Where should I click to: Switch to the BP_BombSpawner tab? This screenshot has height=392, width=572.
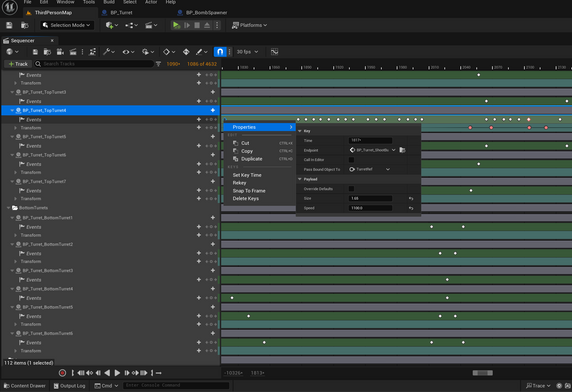[202, 12]
